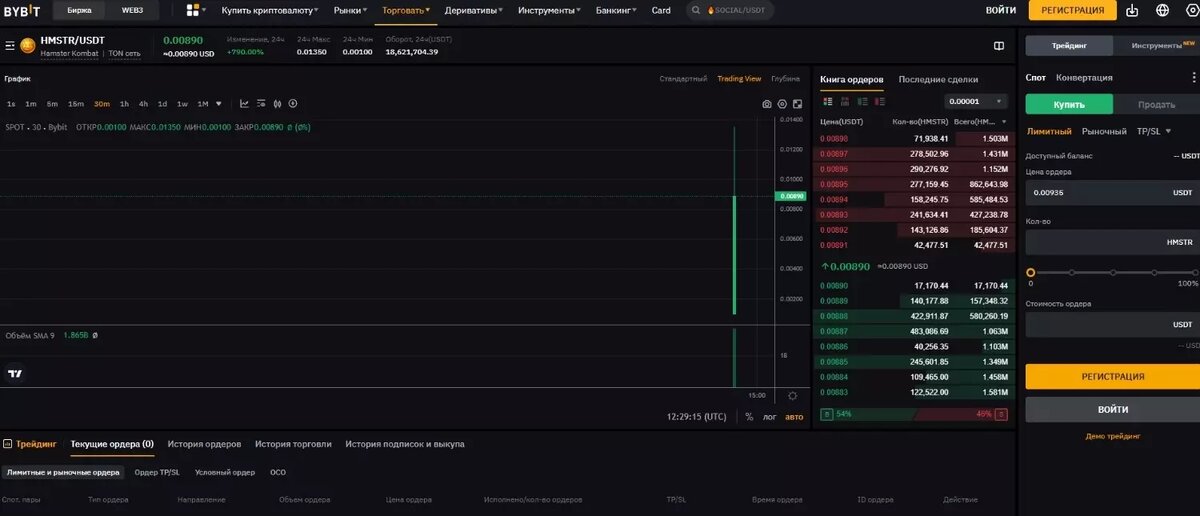The width and height of the screenshot is (1200, 516).
Task: Select the 15m timeframe
Action: pos(76,103)
